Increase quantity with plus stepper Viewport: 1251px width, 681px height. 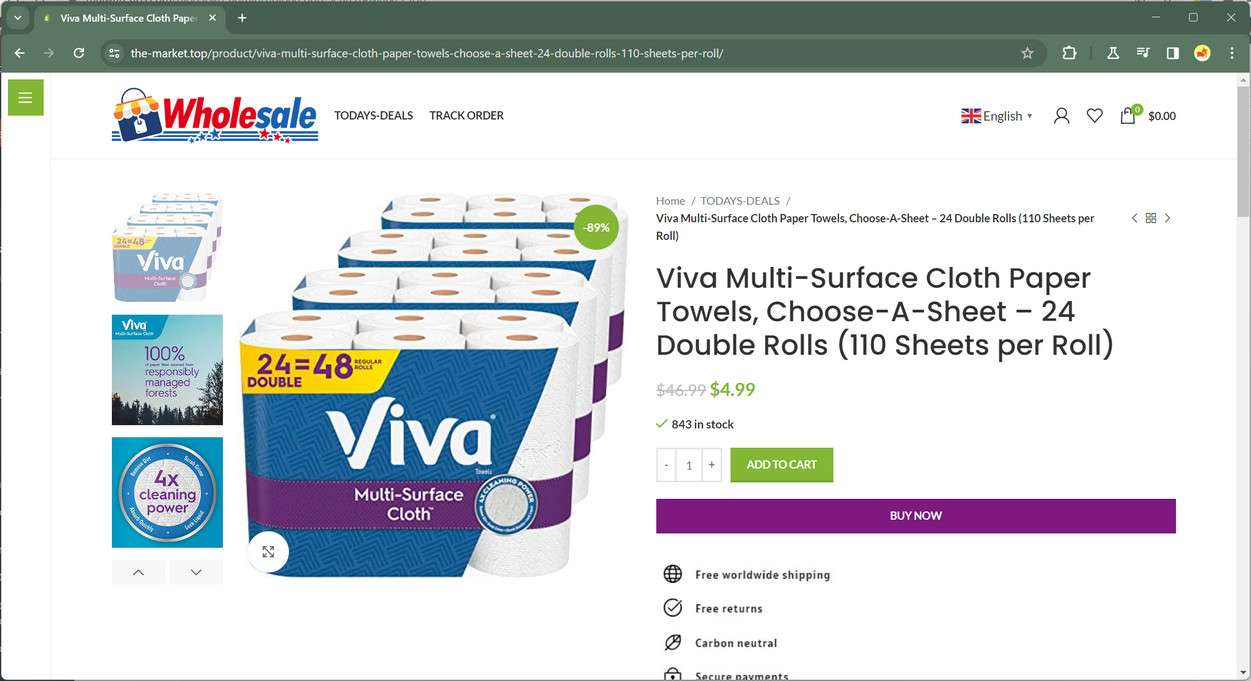pyautogui.click(x=711, y=465)
